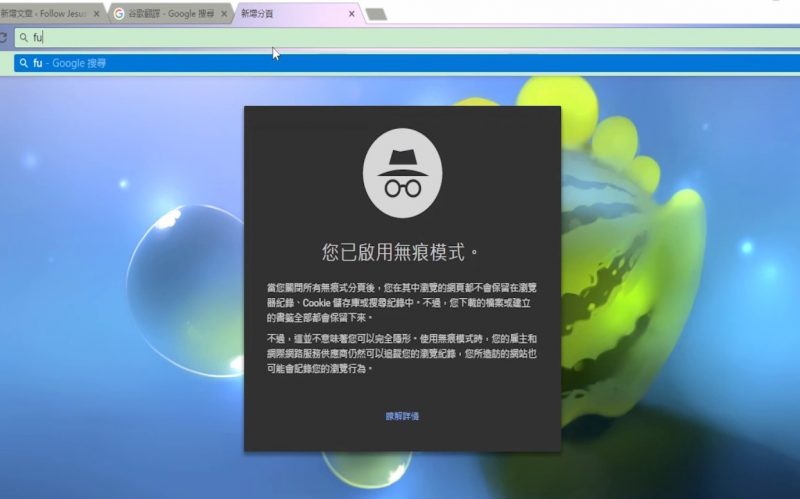
Task: Click the Google favicon on the second tab
Action: click(x=120, y=14)
